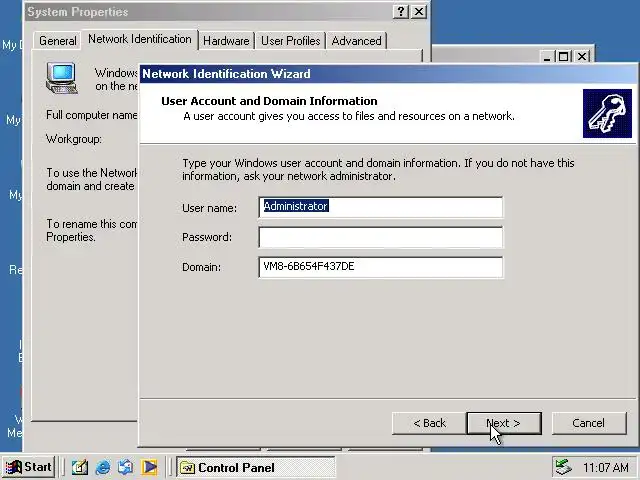
Task: Click the Domain label
Action: point(201,267)
